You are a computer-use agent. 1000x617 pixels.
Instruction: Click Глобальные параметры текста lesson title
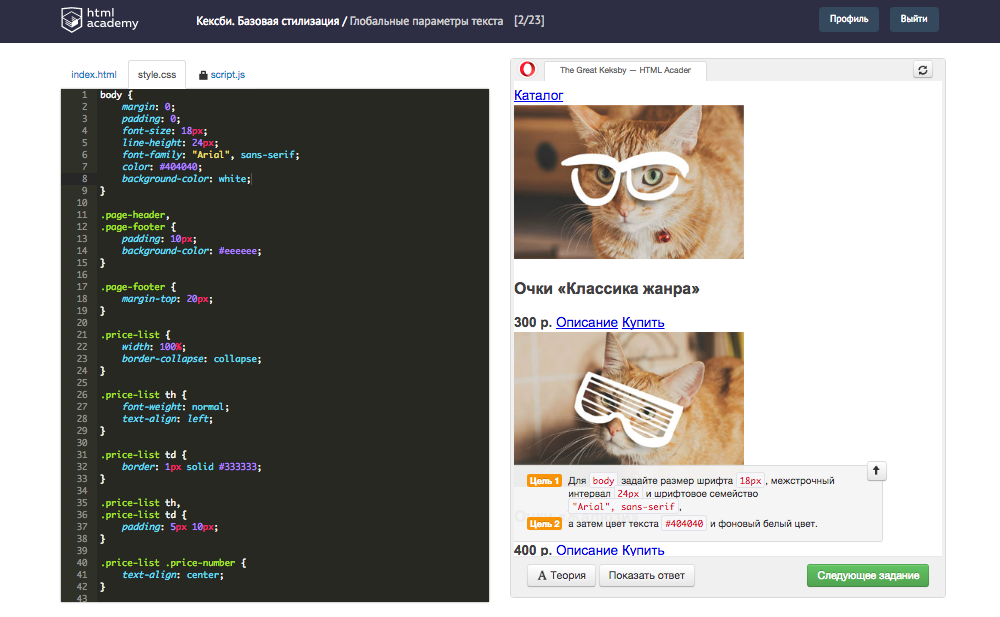[x=426, y=21]
